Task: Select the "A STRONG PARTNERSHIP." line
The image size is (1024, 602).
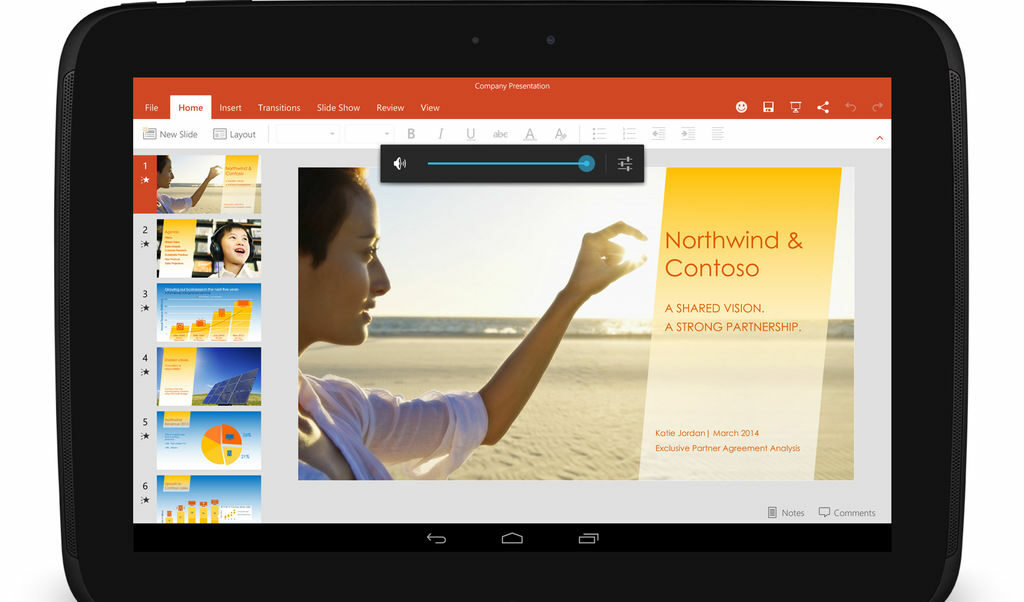Action: (733, 326)
